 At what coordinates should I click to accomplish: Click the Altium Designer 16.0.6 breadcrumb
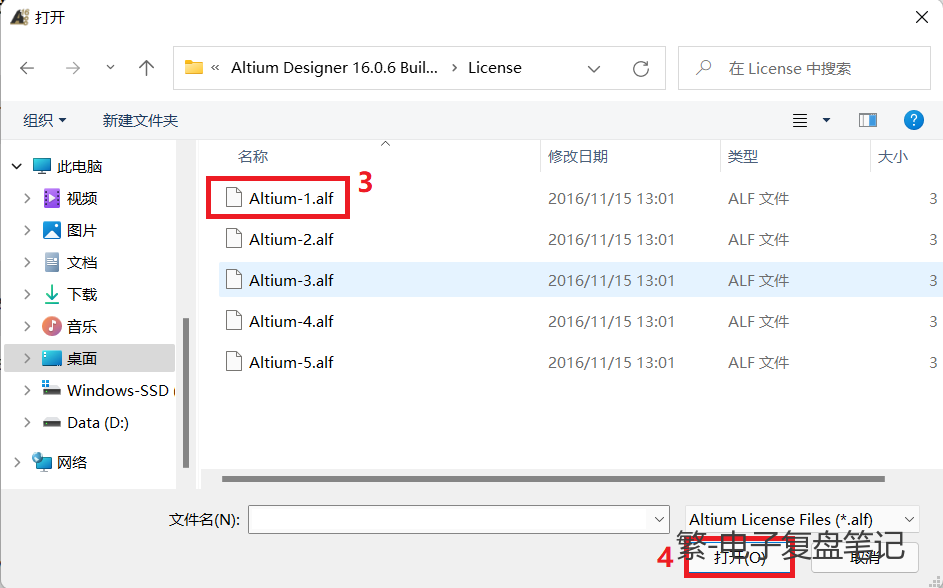click(x=334, y=68)
